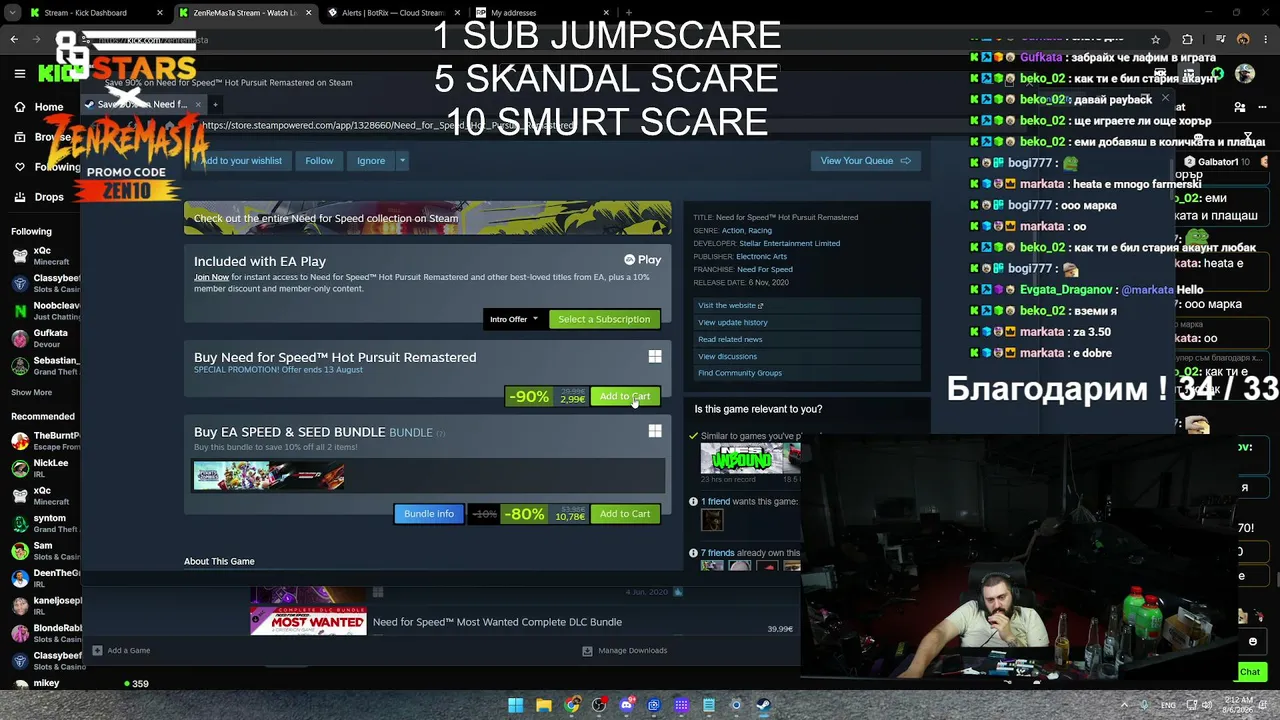Open File Explorer from taskbar
The image size is (1280, 720).
(x=543, y=705)
